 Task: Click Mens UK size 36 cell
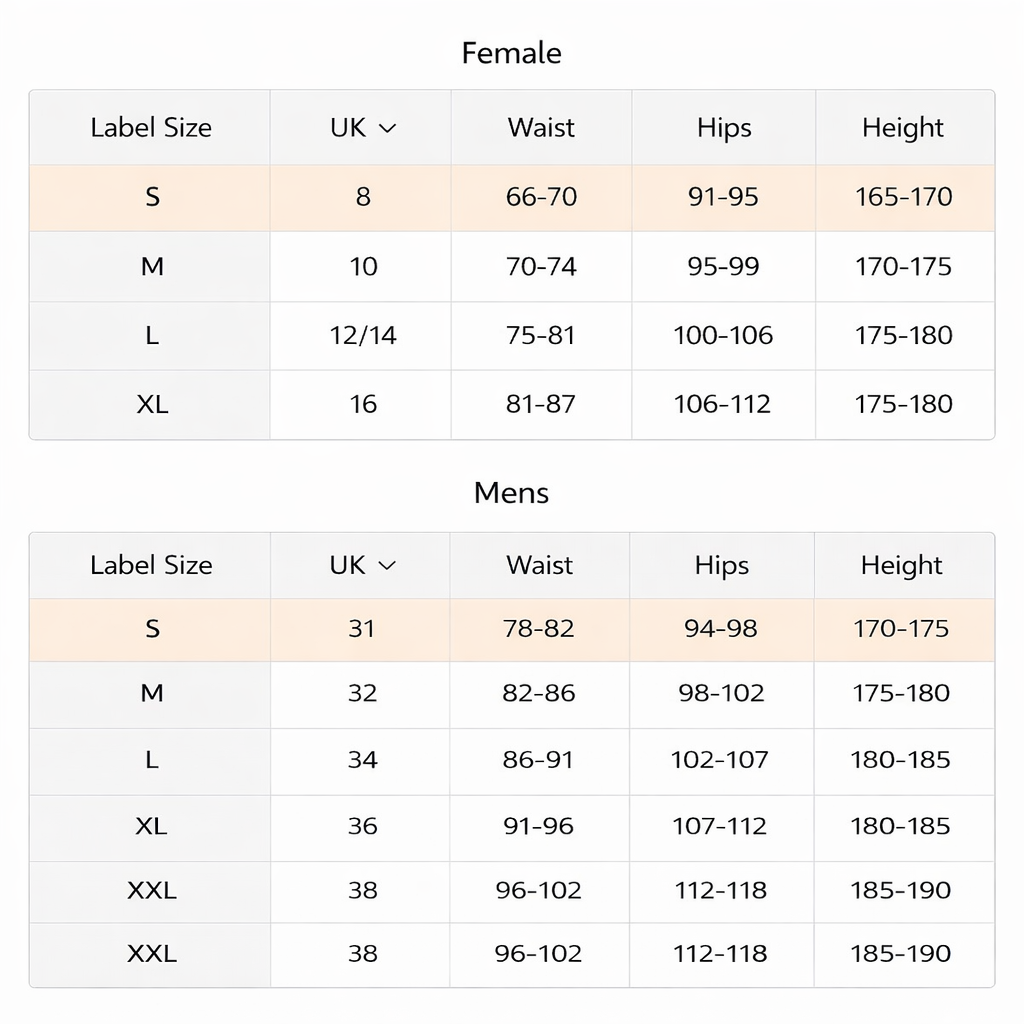pos(360,827)
